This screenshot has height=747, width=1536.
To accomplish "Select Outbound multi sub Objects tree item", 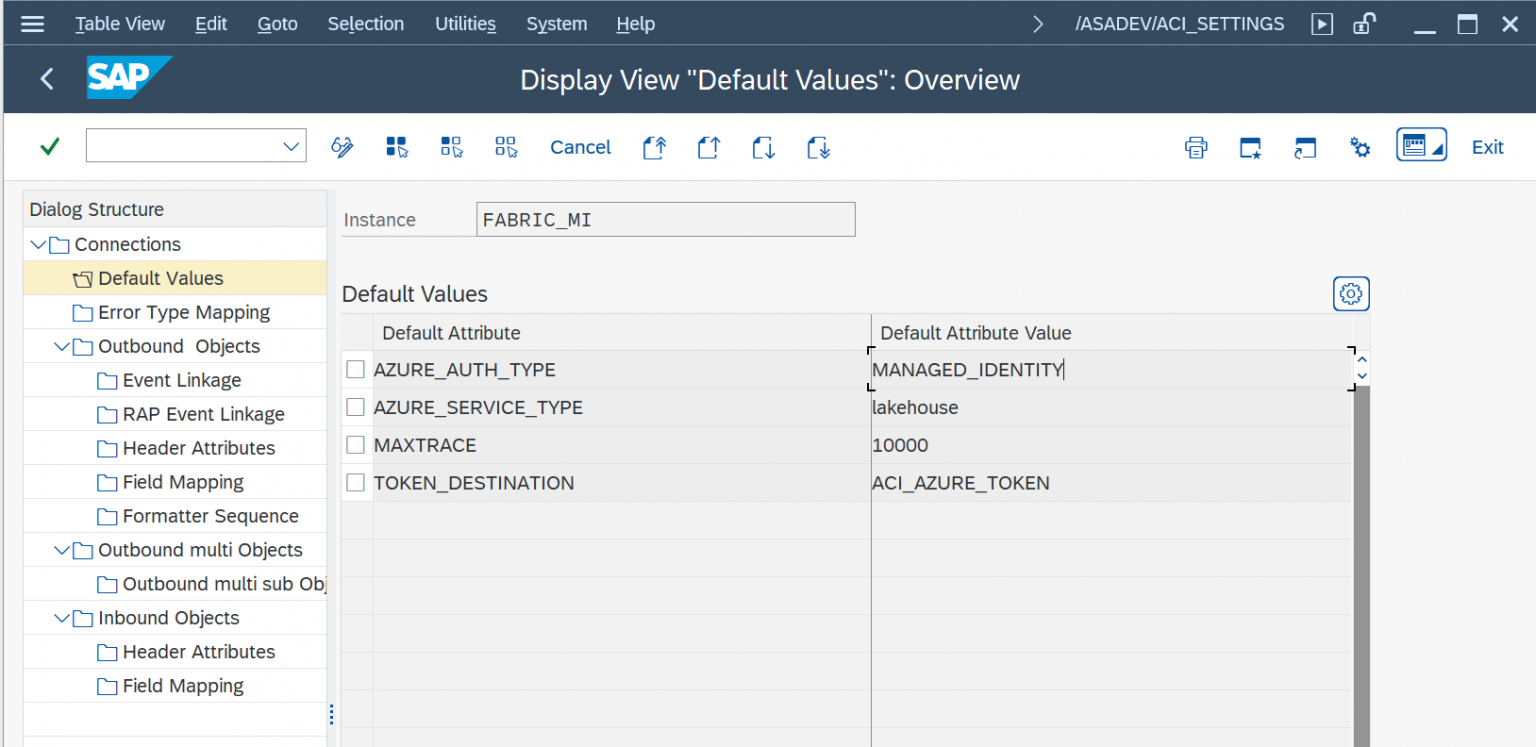I will (x=224, y=585).
